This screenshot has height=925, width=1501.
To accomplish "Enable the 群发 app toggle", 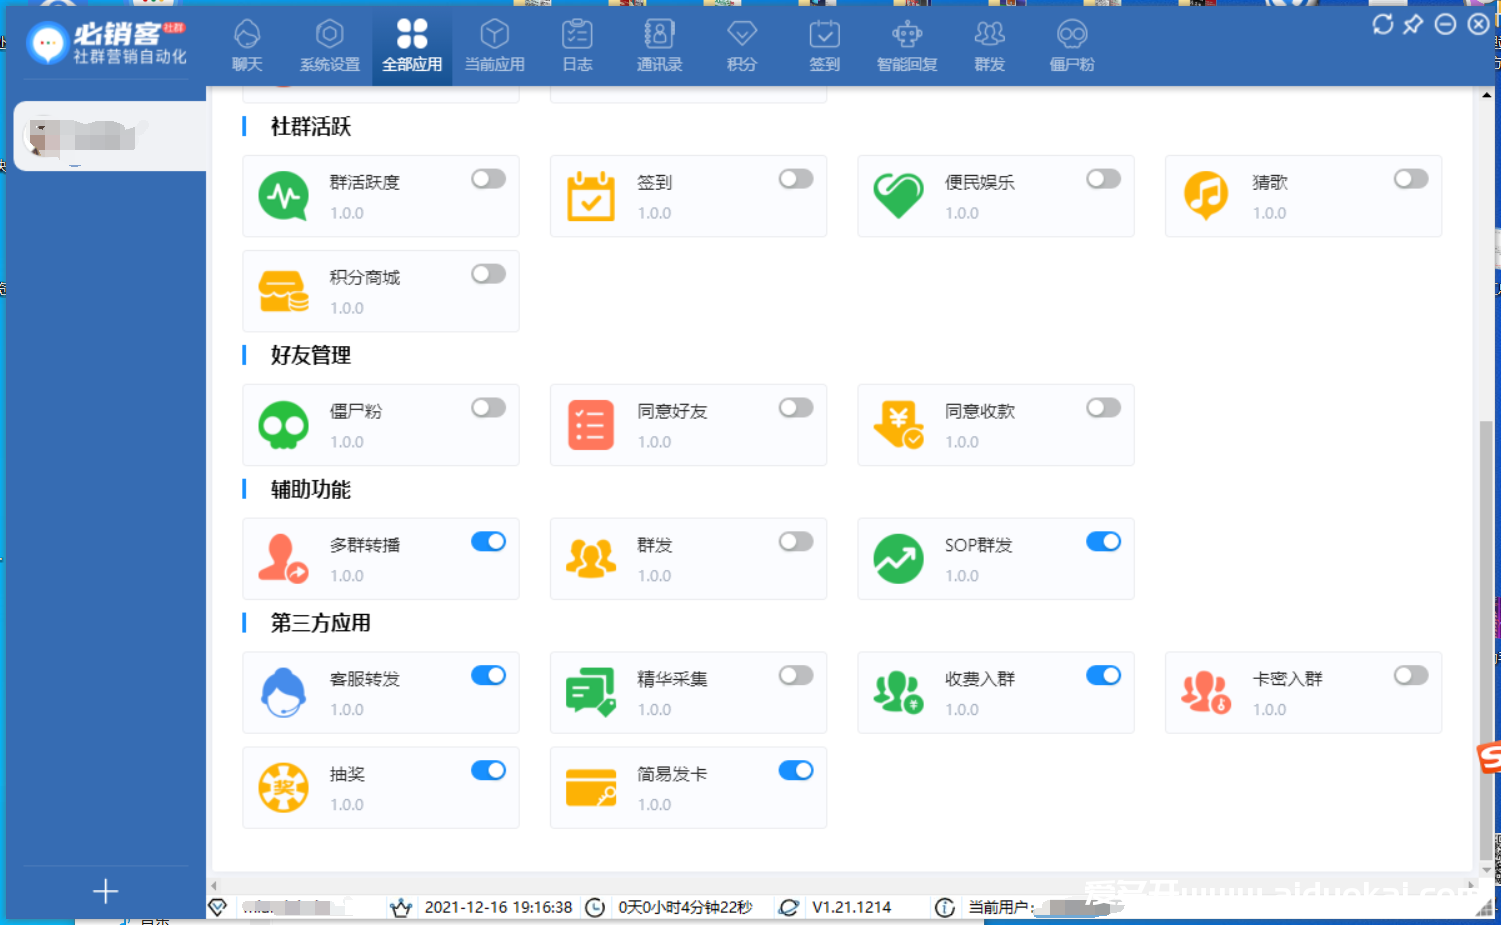I will (796, 542).
